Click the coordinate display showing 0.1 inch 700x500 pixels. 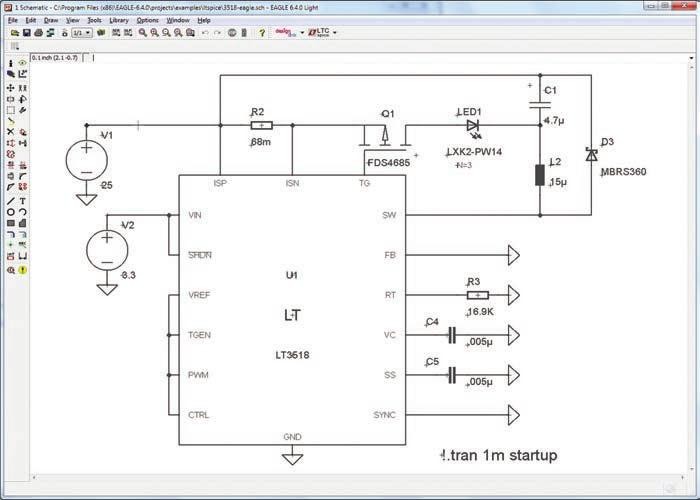(55, 58)
